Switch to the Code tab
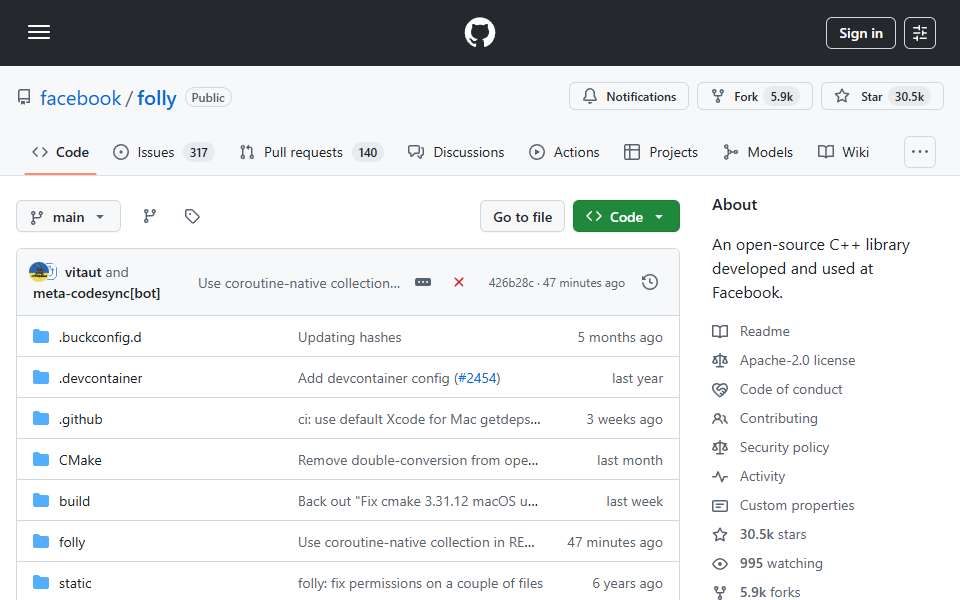Image resolution: width=960 pixels, height=600 pixels. (x=61, y=152)
